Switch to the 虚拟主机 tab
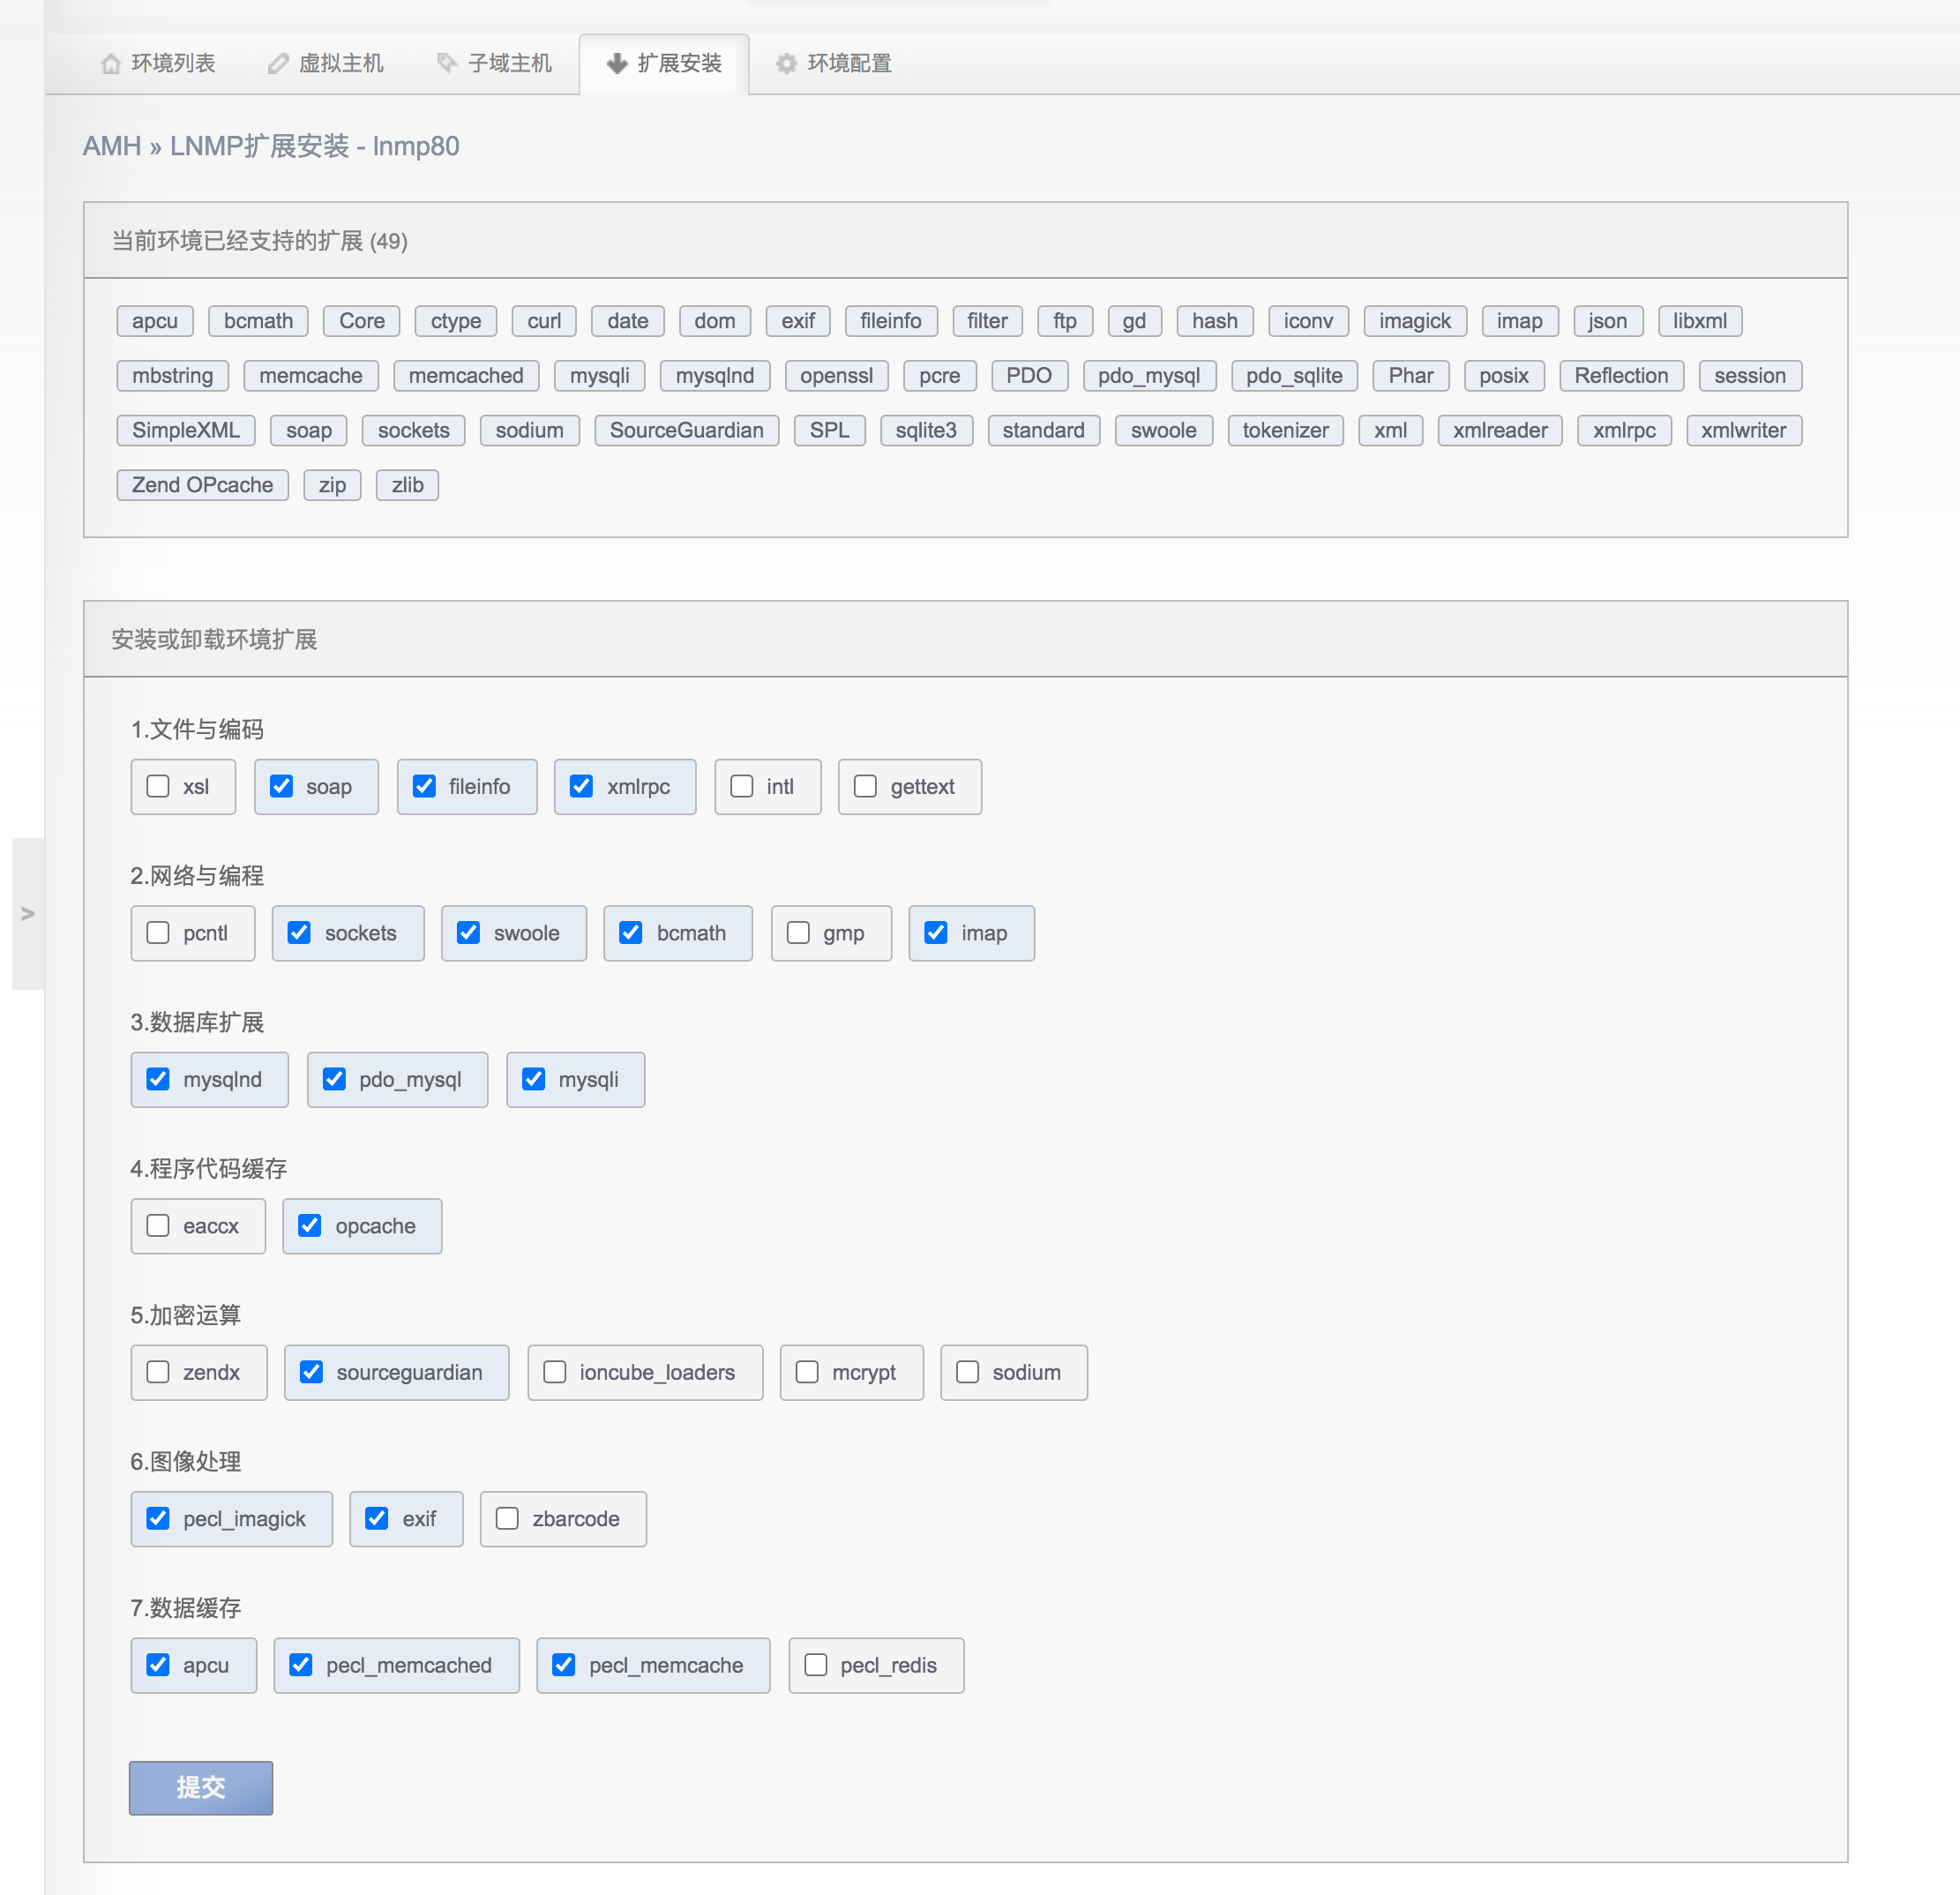This screenshot has height=1895, width=1960. pos(340,64)
